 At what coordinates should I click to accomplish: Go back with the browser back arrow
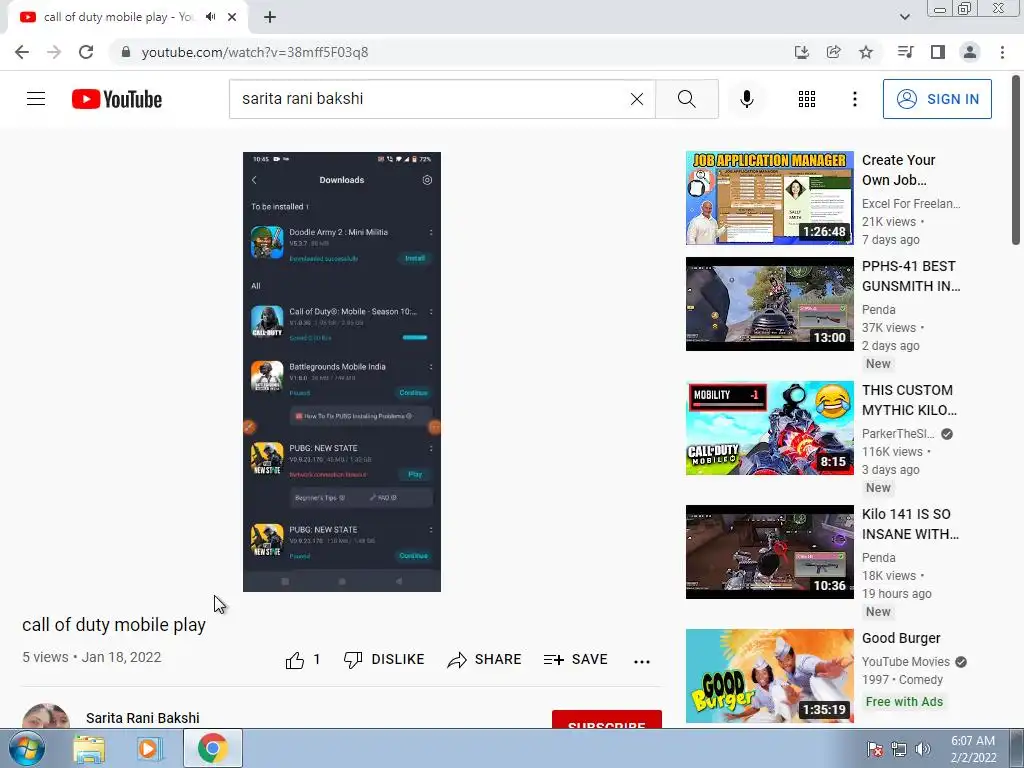[x=22, y=52]
